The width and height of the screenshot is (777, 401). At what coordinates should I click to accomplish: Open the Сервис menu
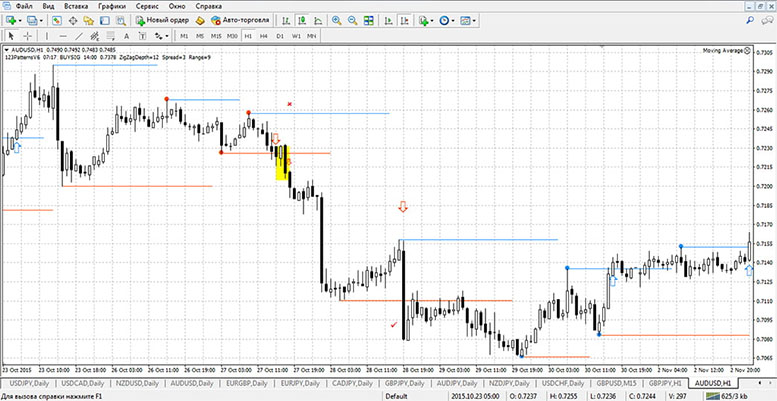[147, 6]
